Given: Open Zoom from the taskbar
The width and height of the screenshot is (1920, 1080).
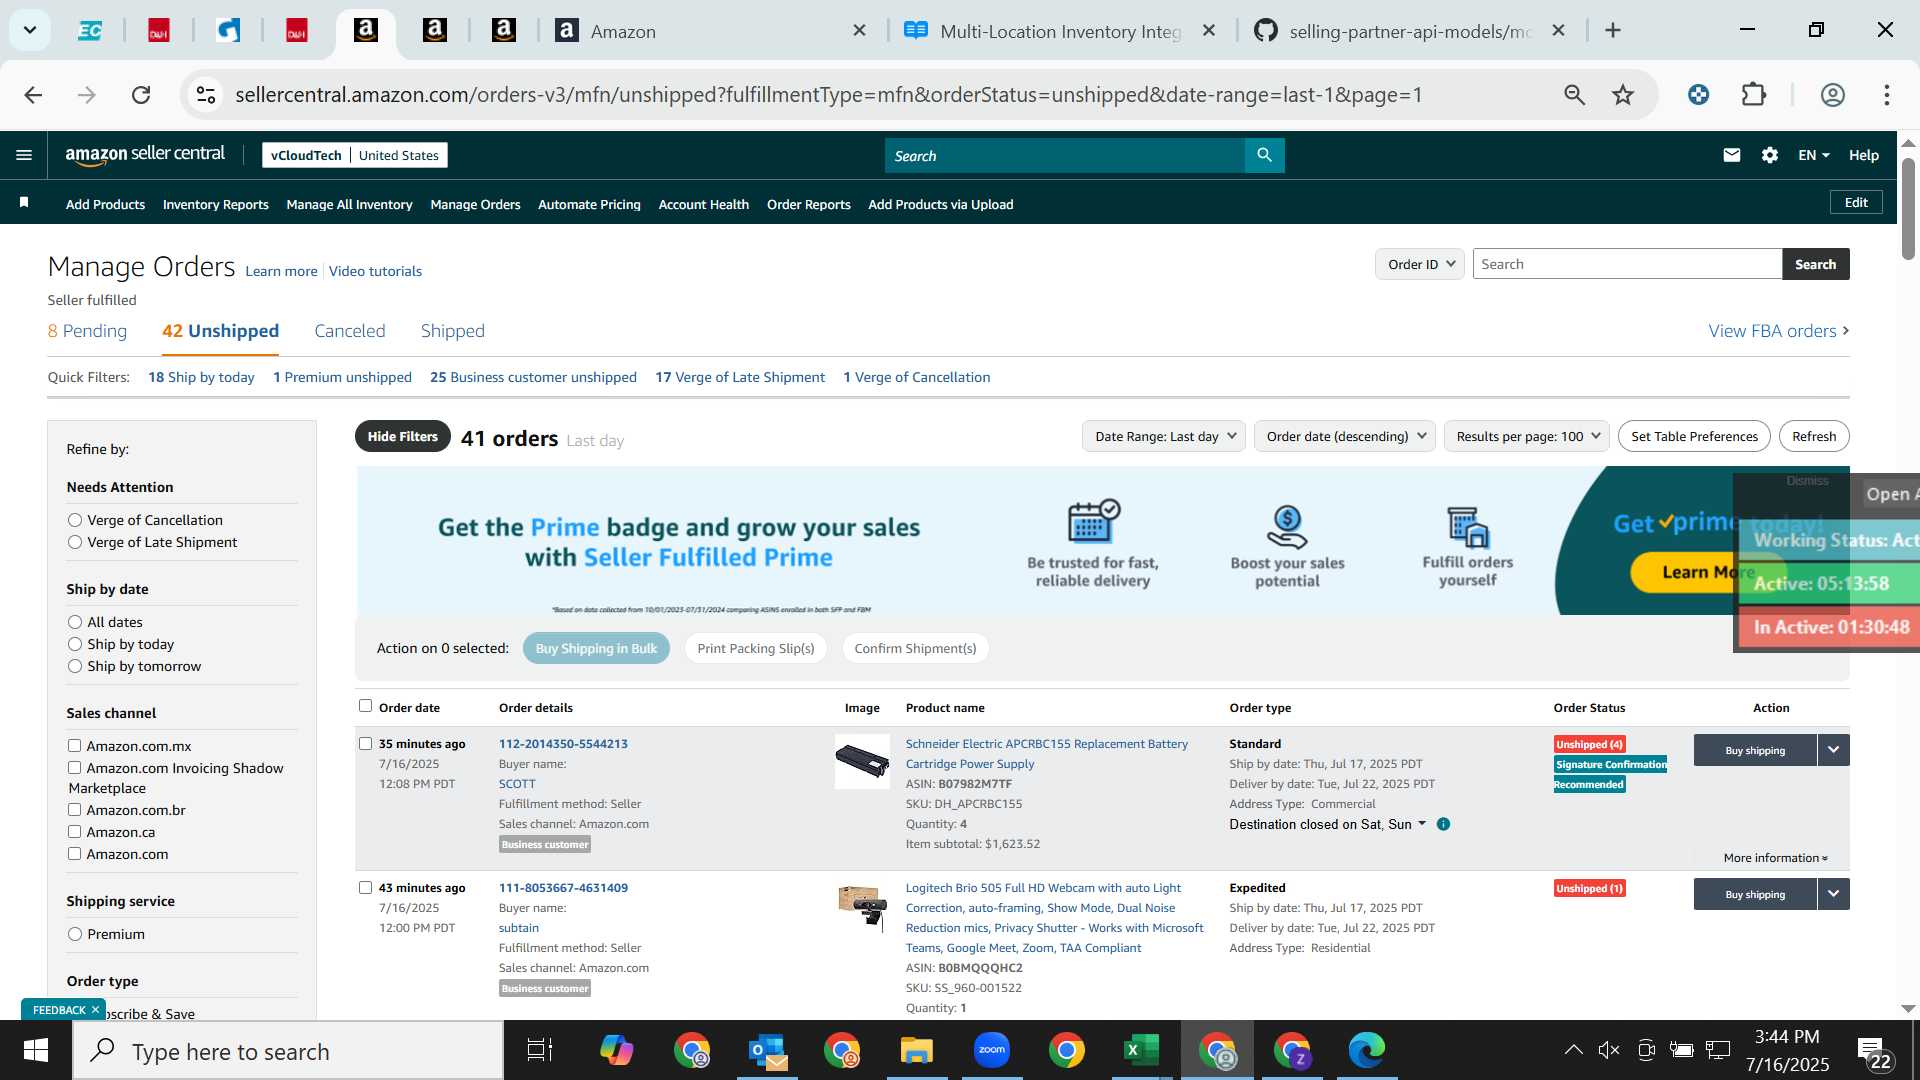Looking at the screenshot, I should 991,1050.
